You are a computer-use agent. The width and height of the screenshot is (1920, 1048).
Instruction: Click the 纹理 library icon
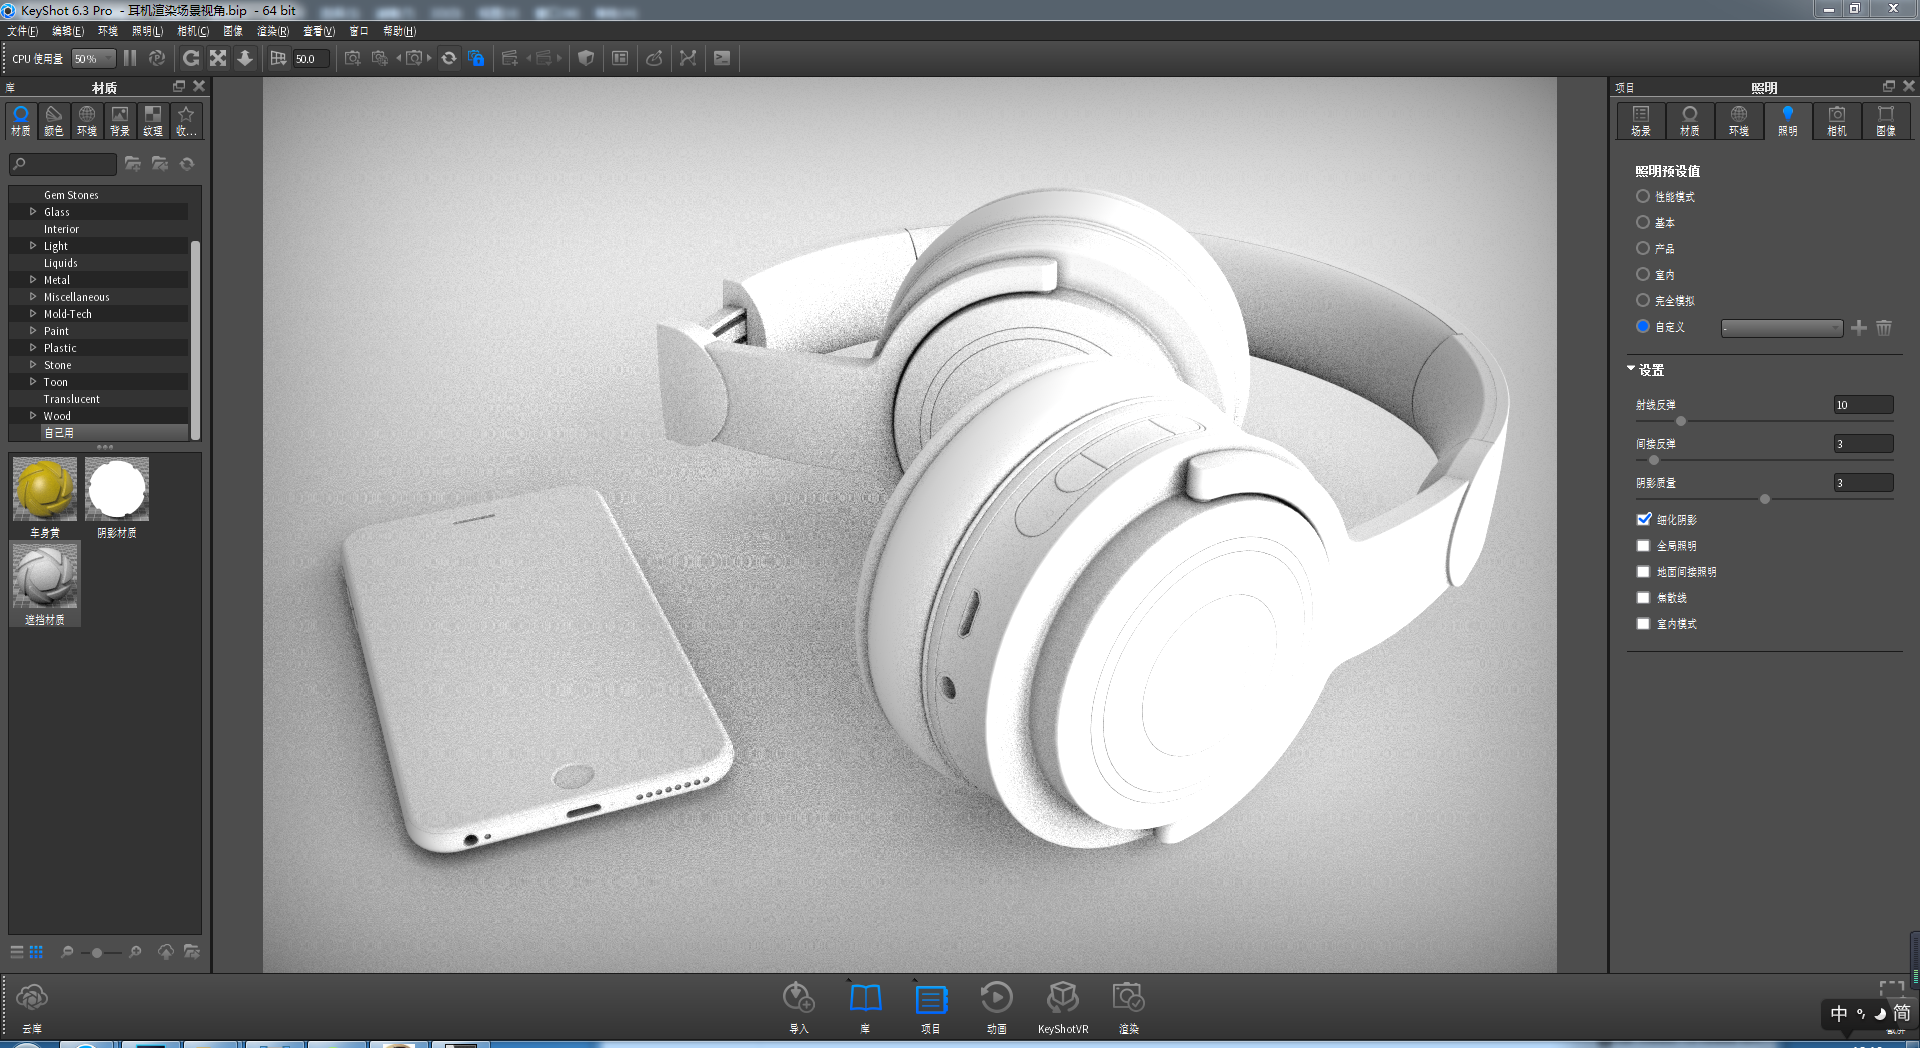coord(152,121)
